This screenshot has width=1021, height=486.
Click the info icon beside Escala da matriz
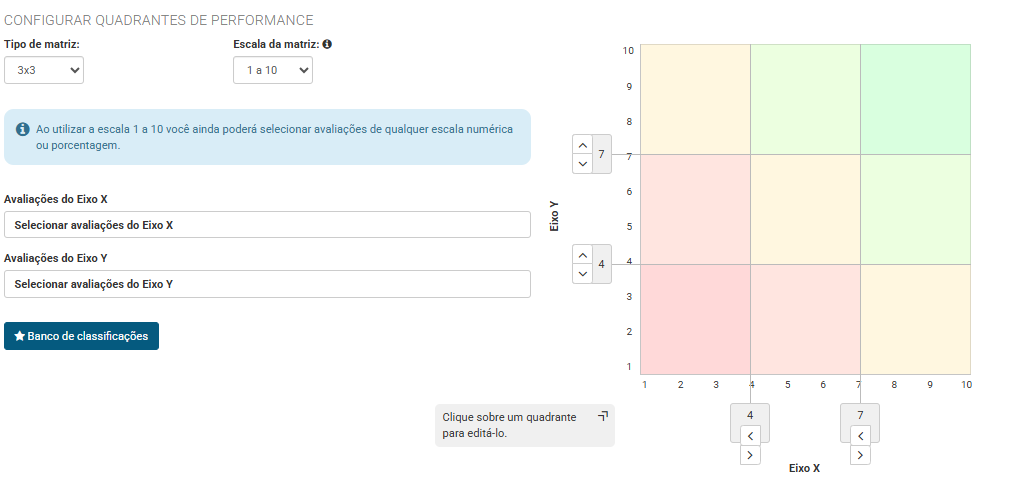tap(327, 45)
